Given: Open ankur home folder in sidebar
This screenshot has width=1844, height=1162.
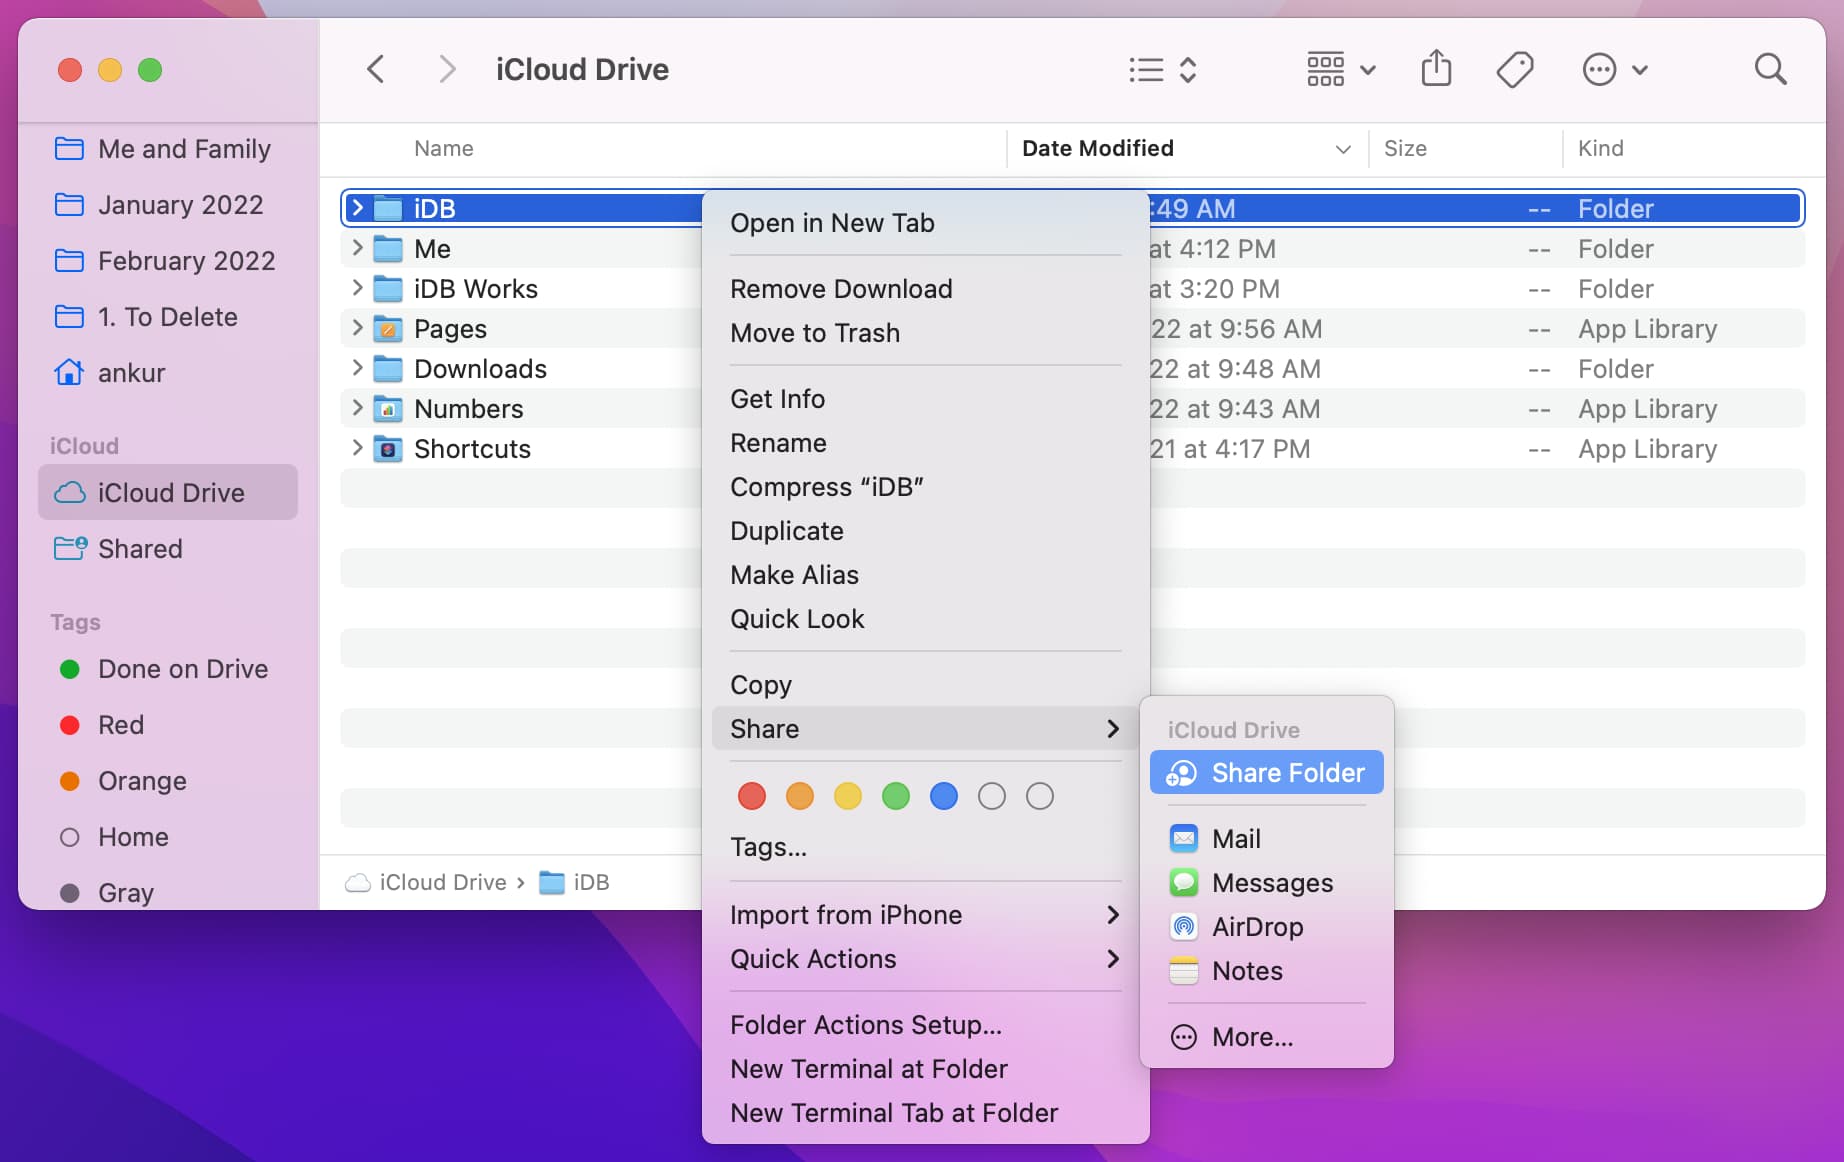Looking at the screenshot, I should 168,373.
